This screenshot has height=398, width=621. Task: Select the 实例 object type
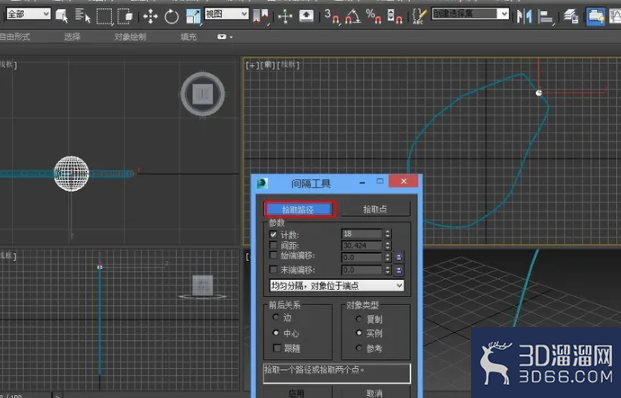359,333
